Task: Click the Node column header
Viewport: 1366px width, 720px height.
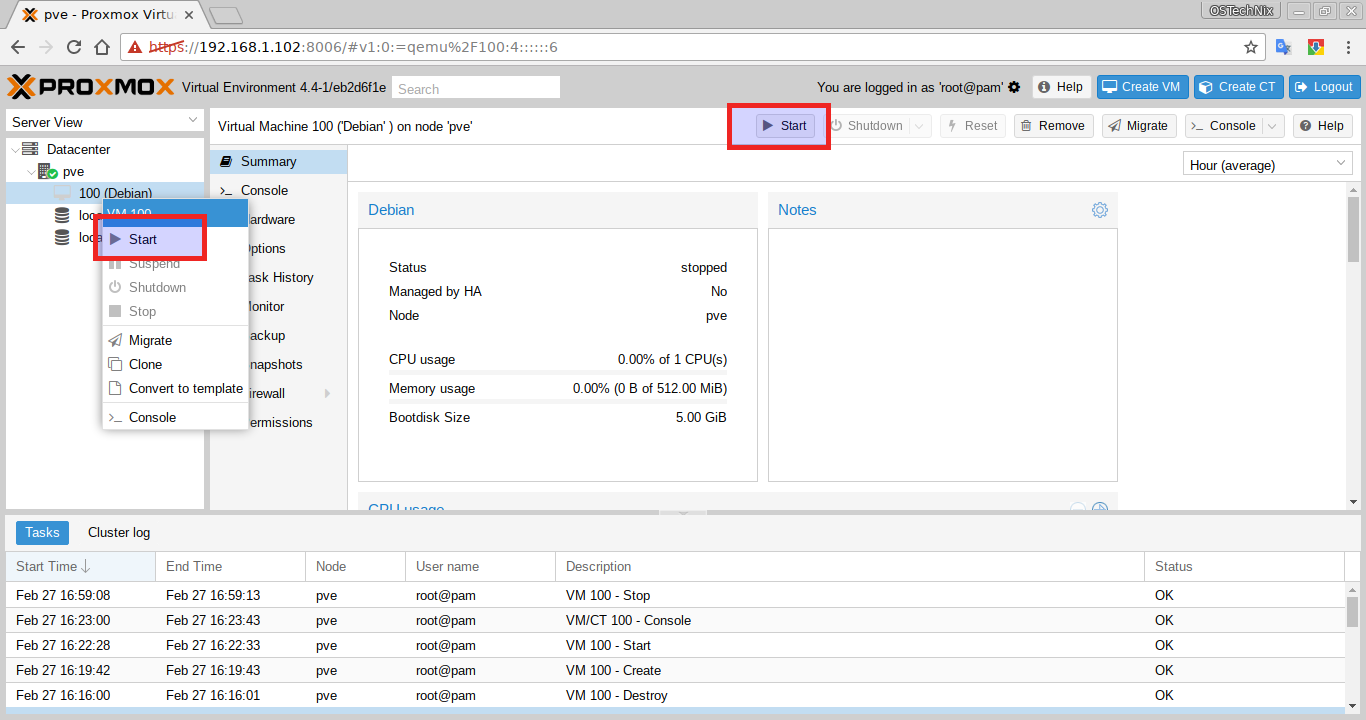Action: coord(355,566)
